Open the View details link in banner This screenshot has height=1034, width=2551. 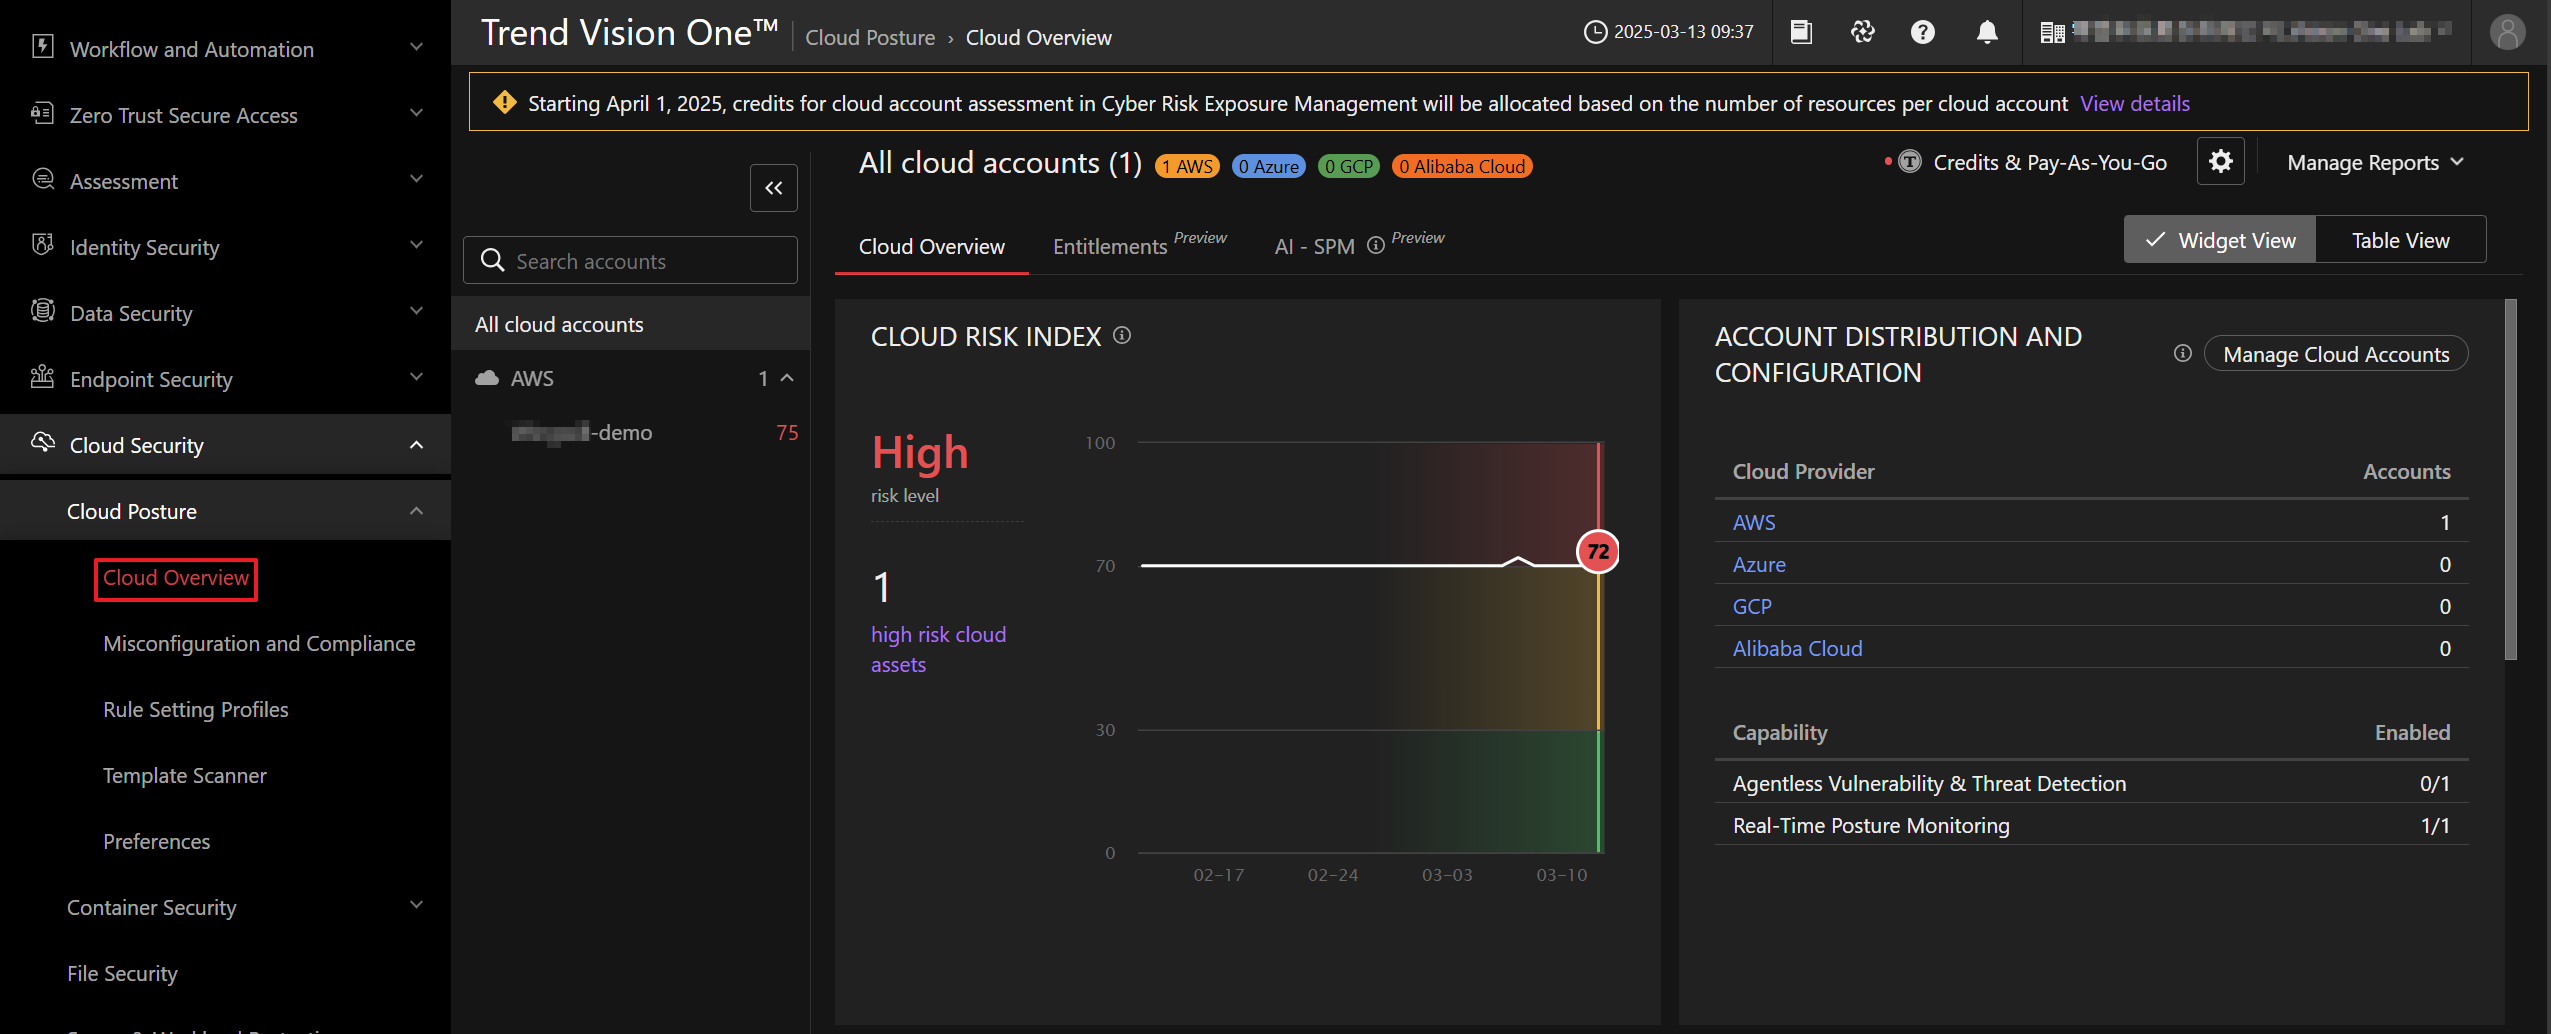coord(2134,104)
